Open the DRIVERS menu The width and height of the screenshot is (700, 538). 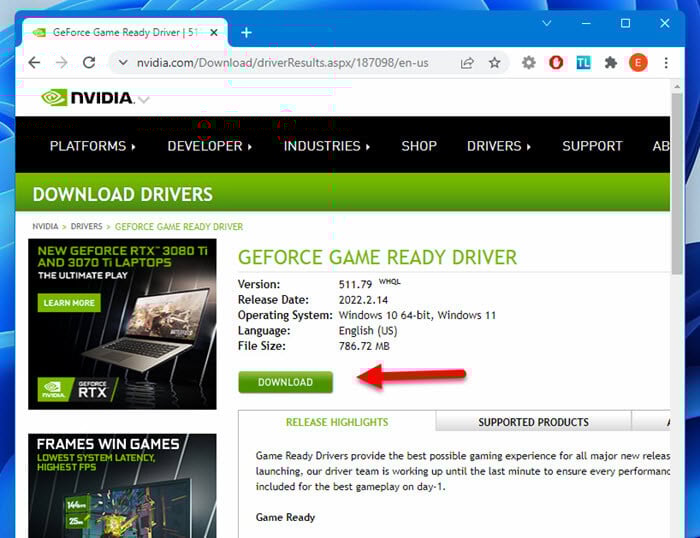tap(499, 146)
